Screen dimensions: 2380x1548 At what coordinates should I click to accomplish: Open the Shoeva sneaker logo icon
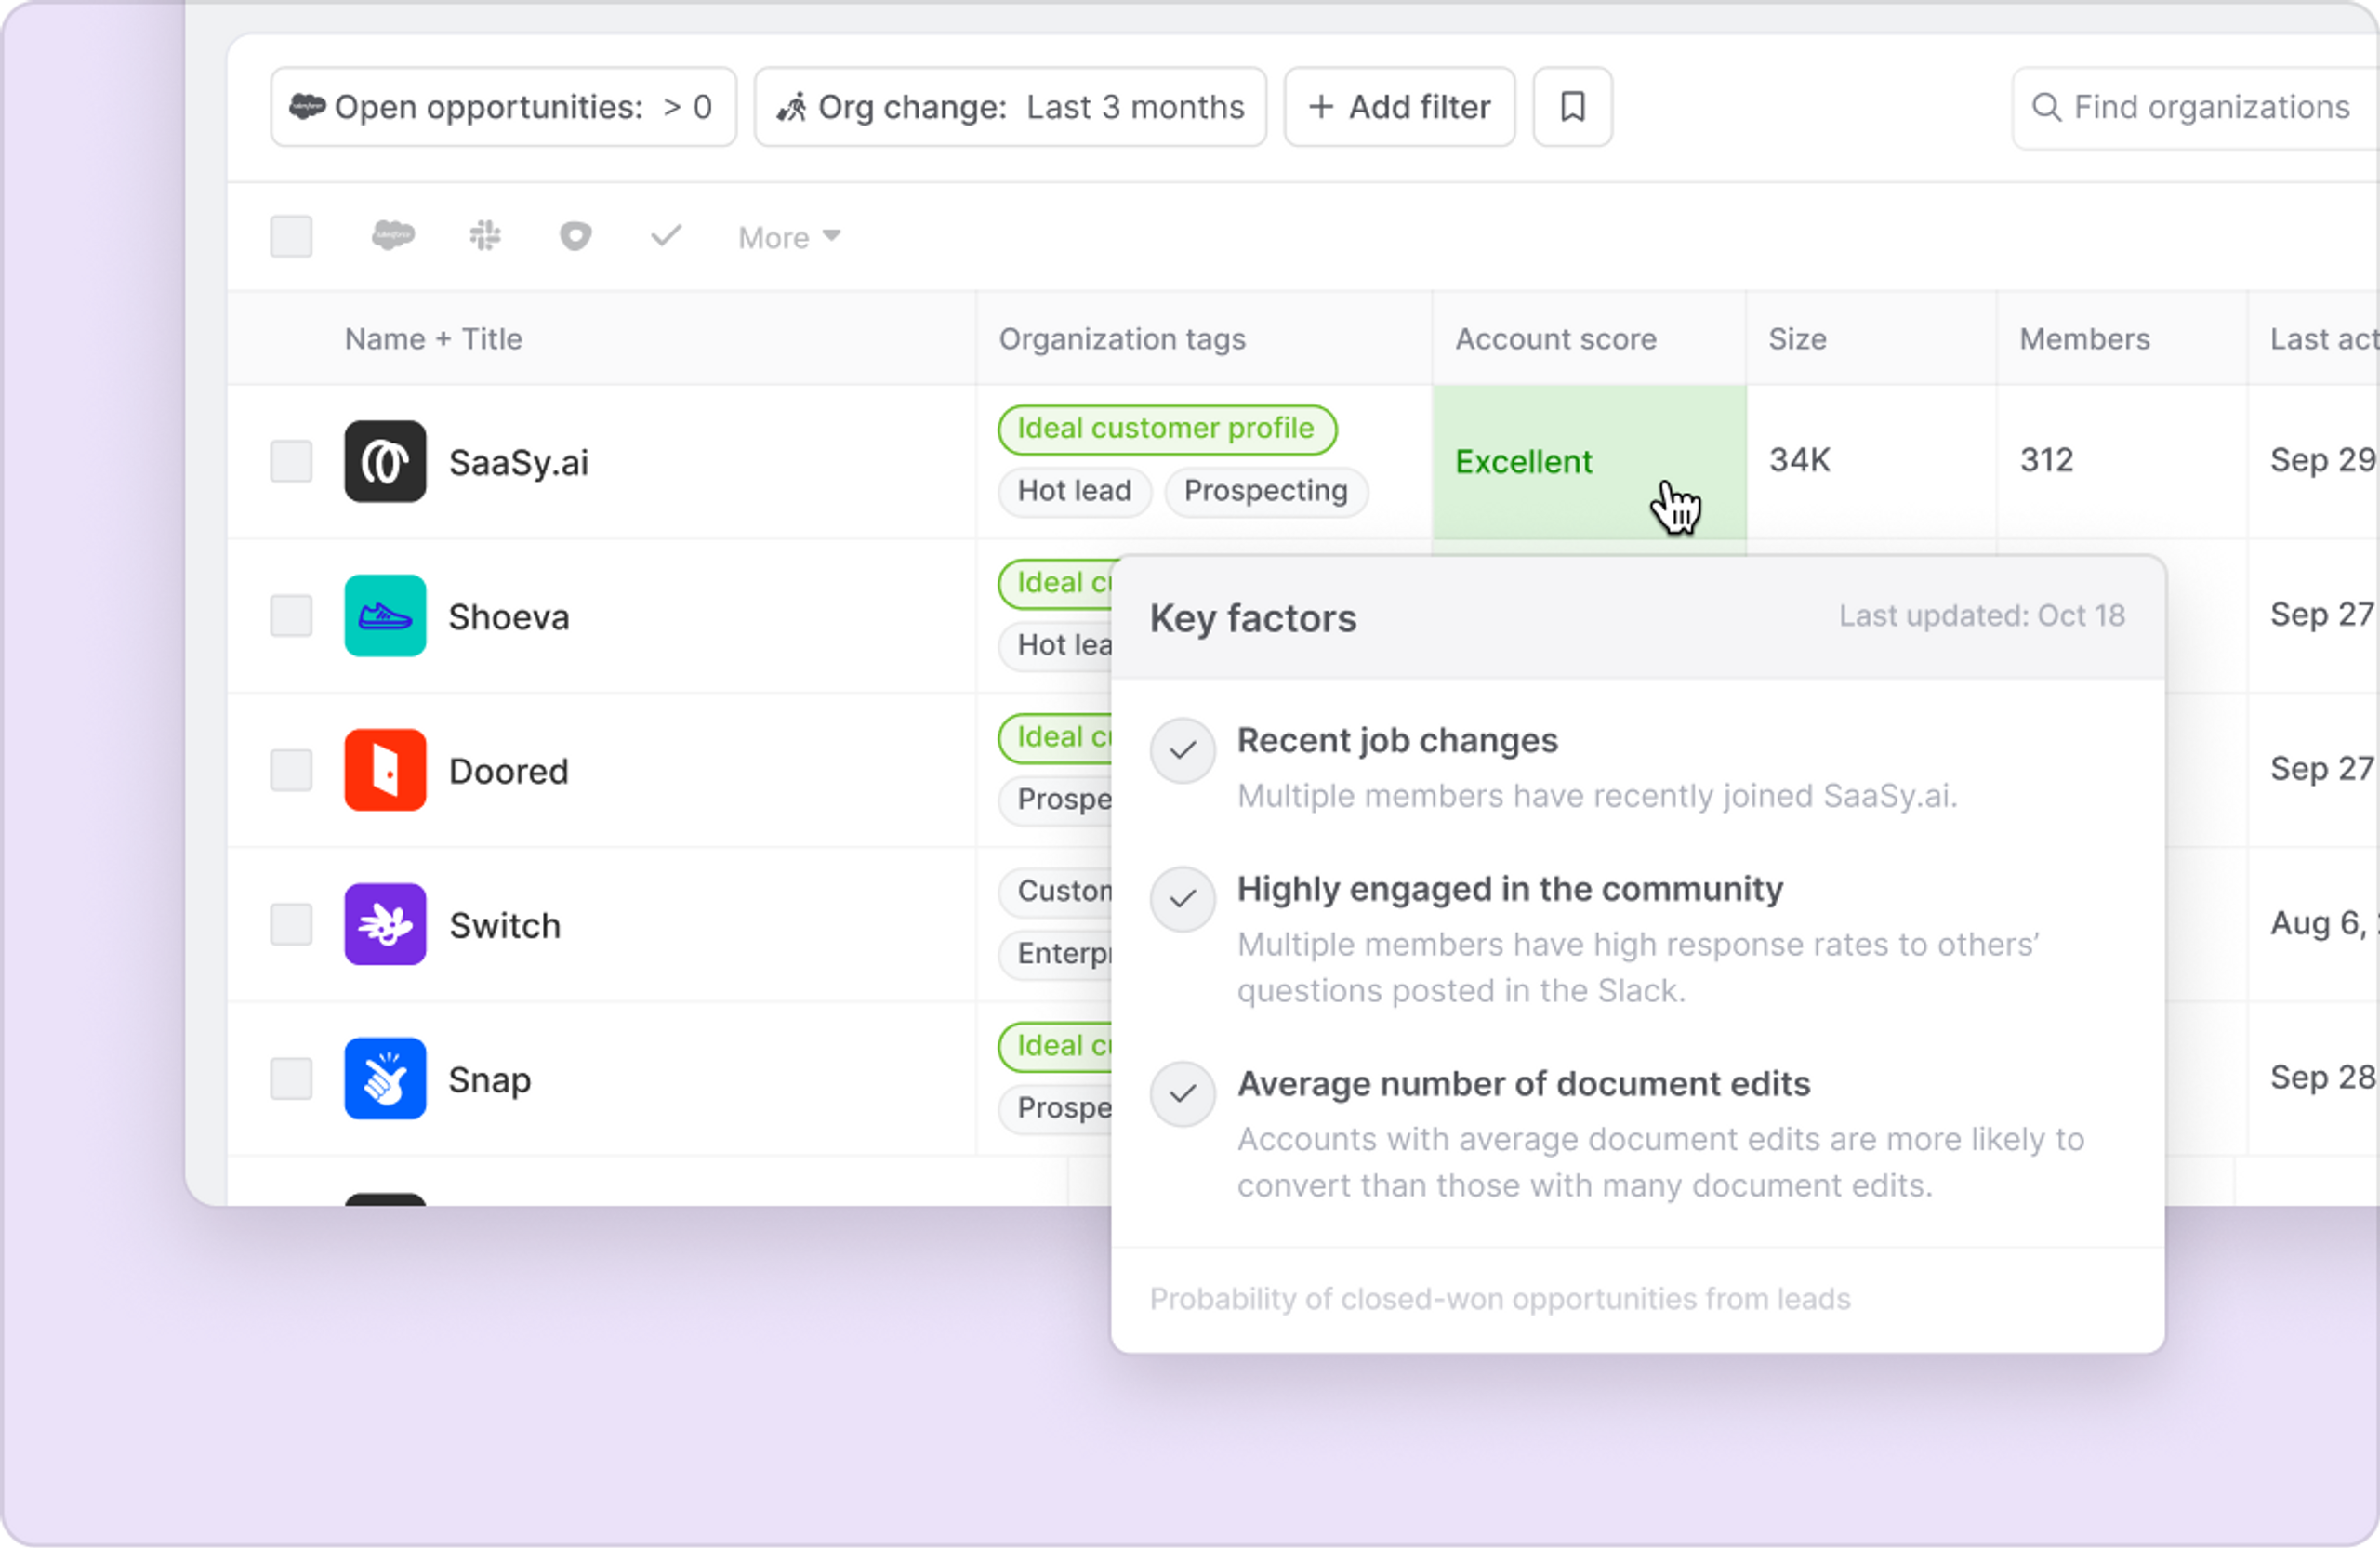(385, 616)
